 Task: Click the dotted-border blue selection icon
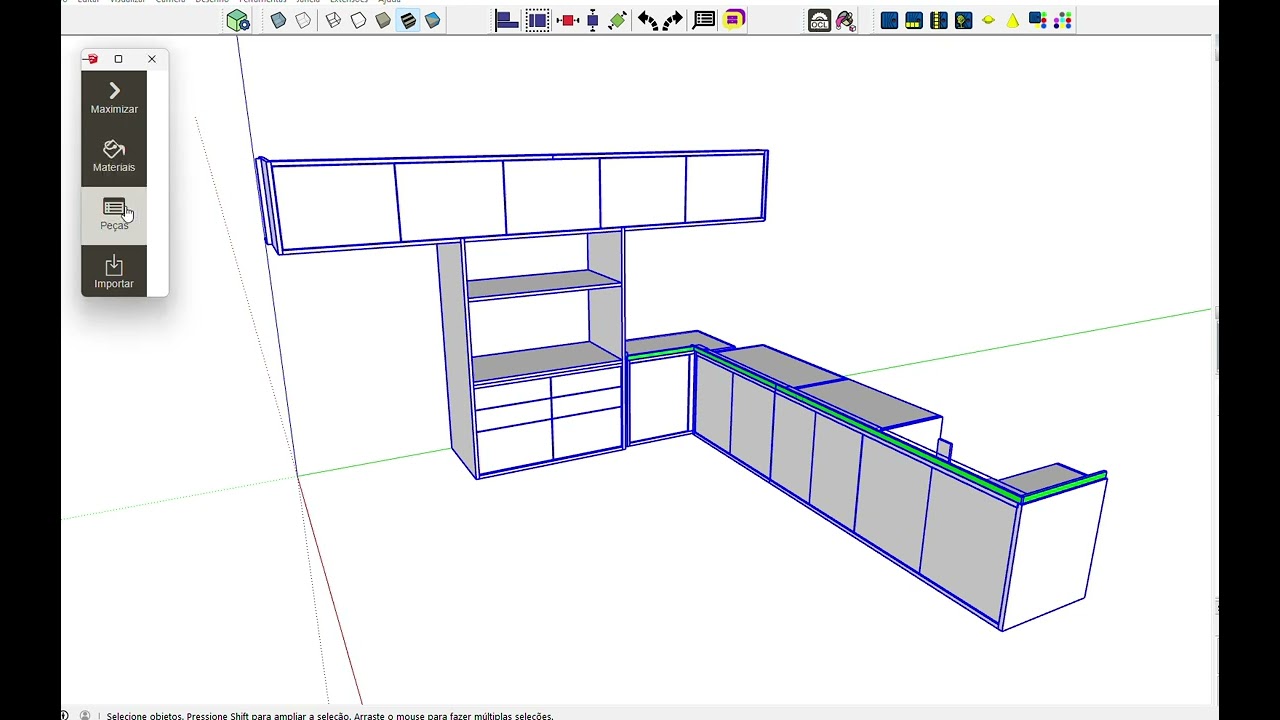click(x=538, y=20)
